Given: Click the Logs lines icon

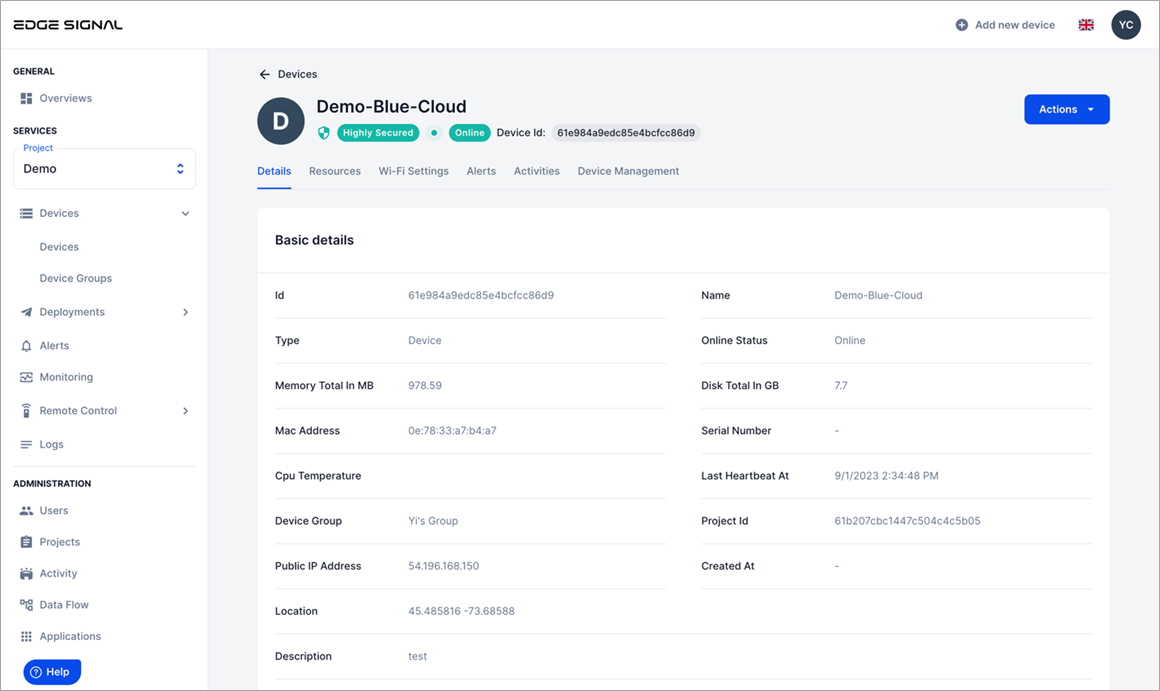Looking at the screenshot, I should pos(27,445).
